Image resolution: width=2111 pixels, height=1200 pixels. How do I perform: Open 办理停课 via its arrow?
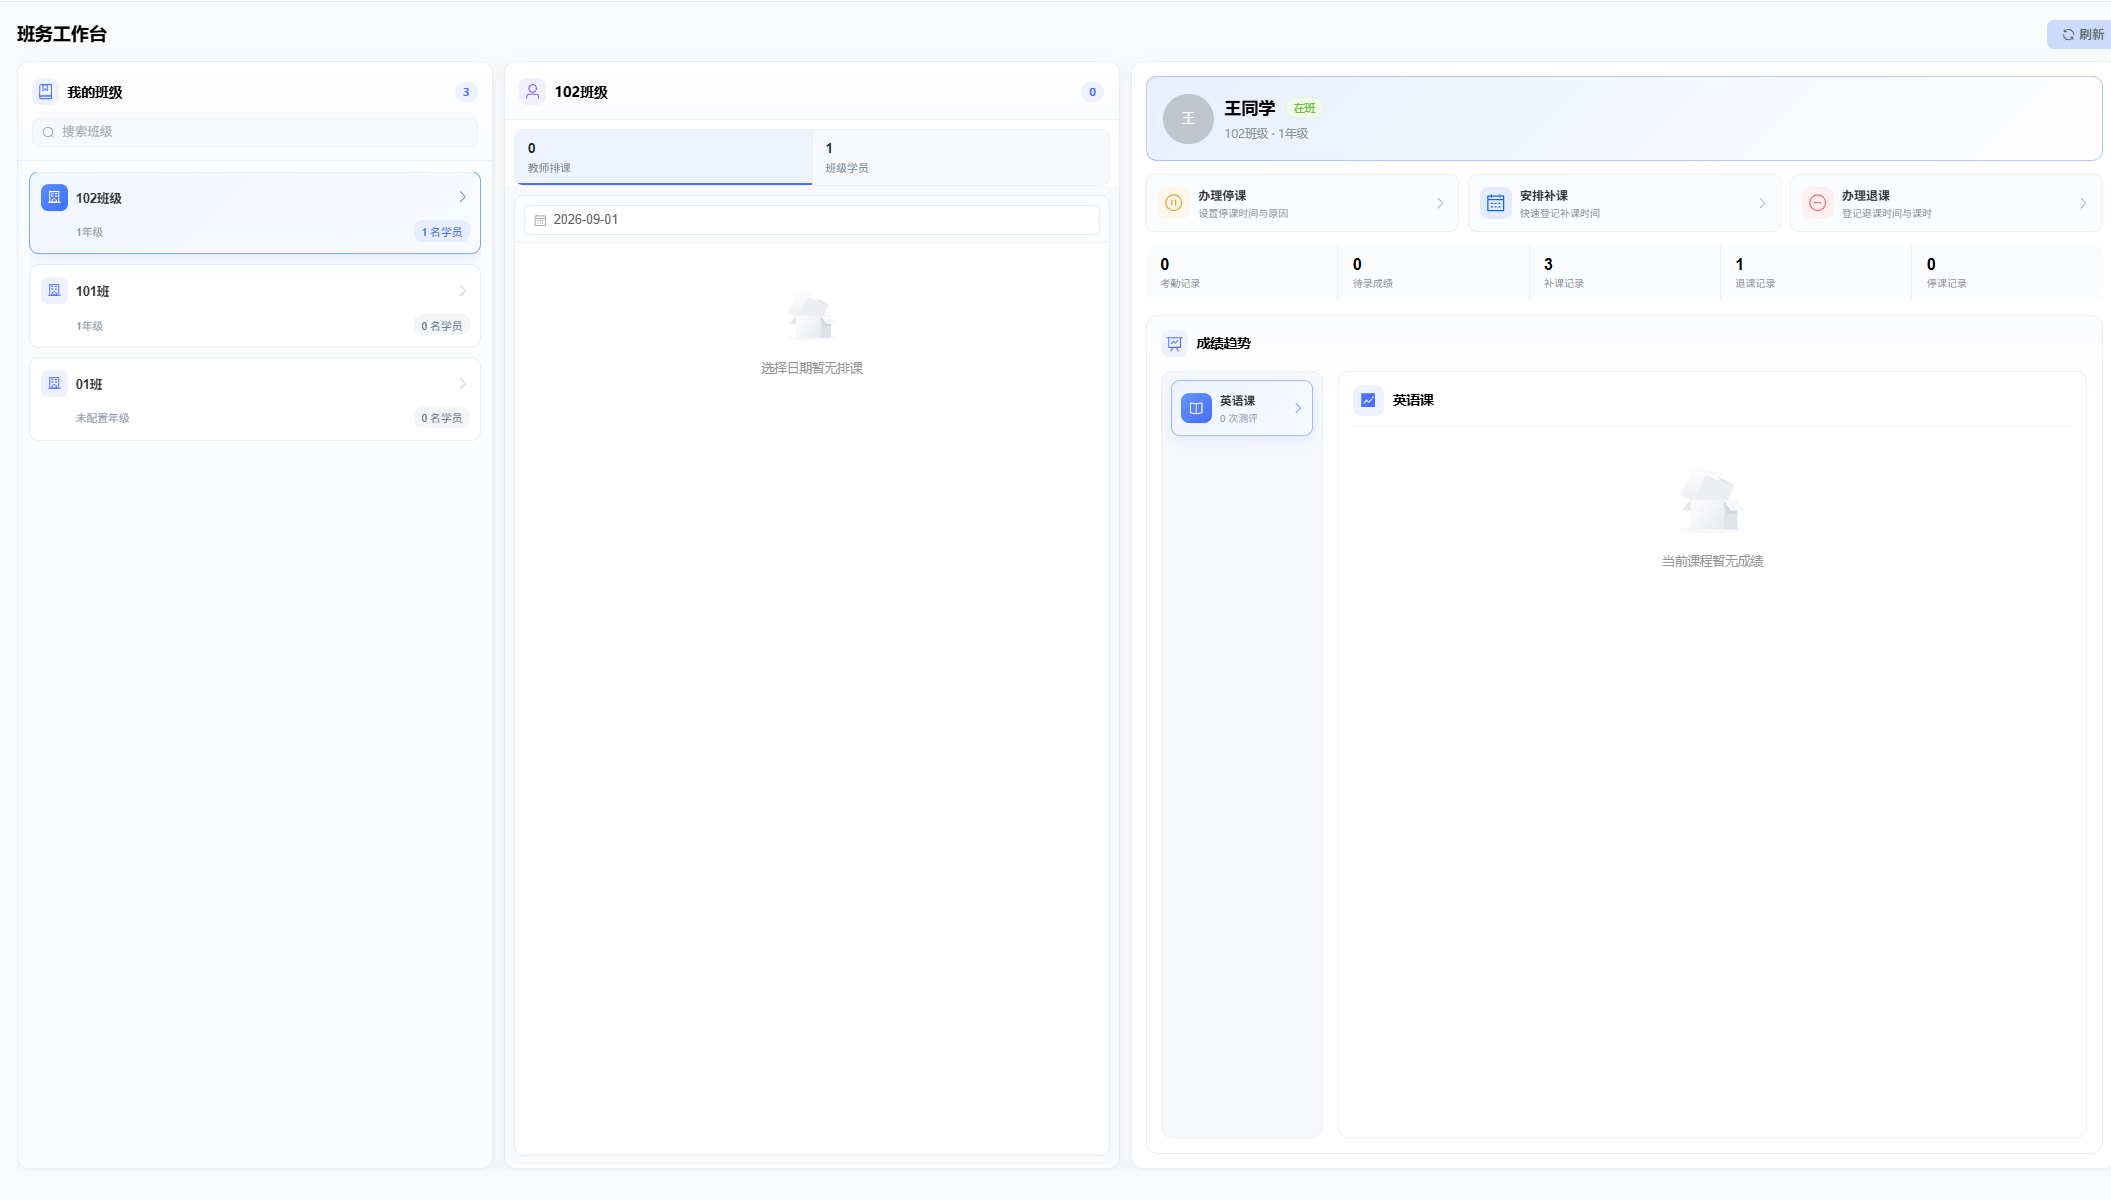click(x=1440, y=203)
